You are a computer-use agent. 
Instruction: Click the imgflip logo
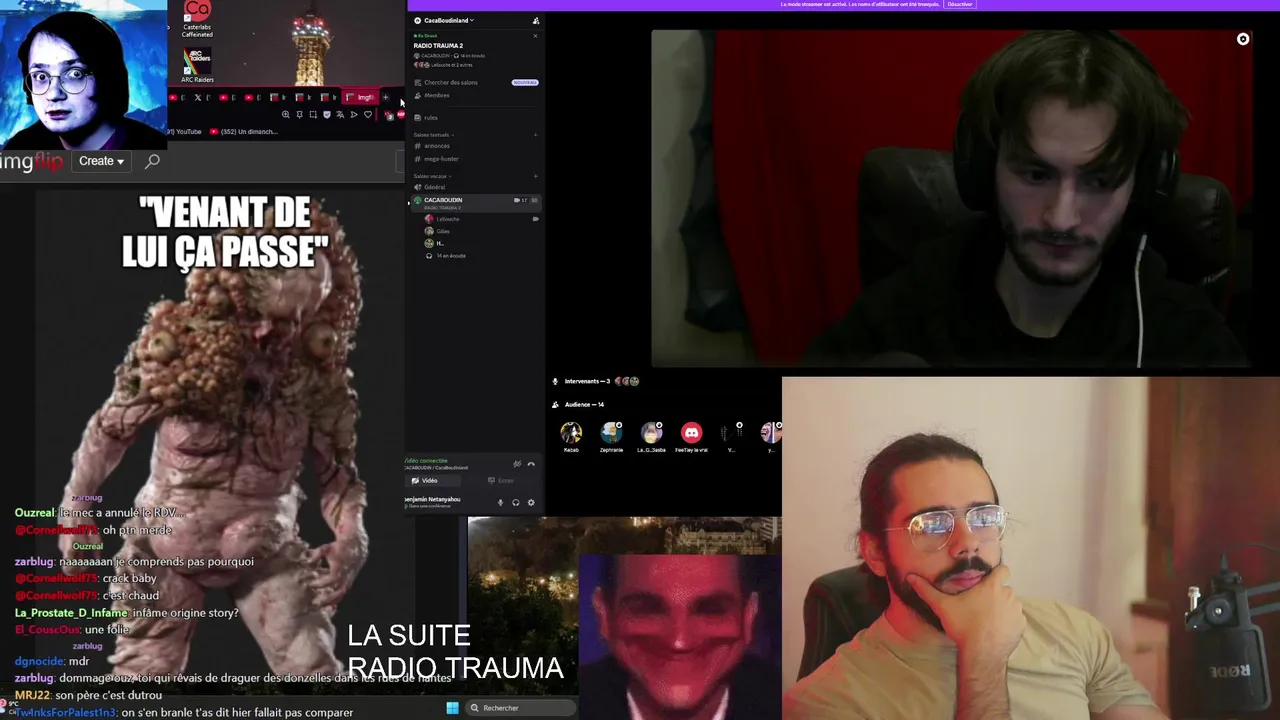[x=31, y=161]
